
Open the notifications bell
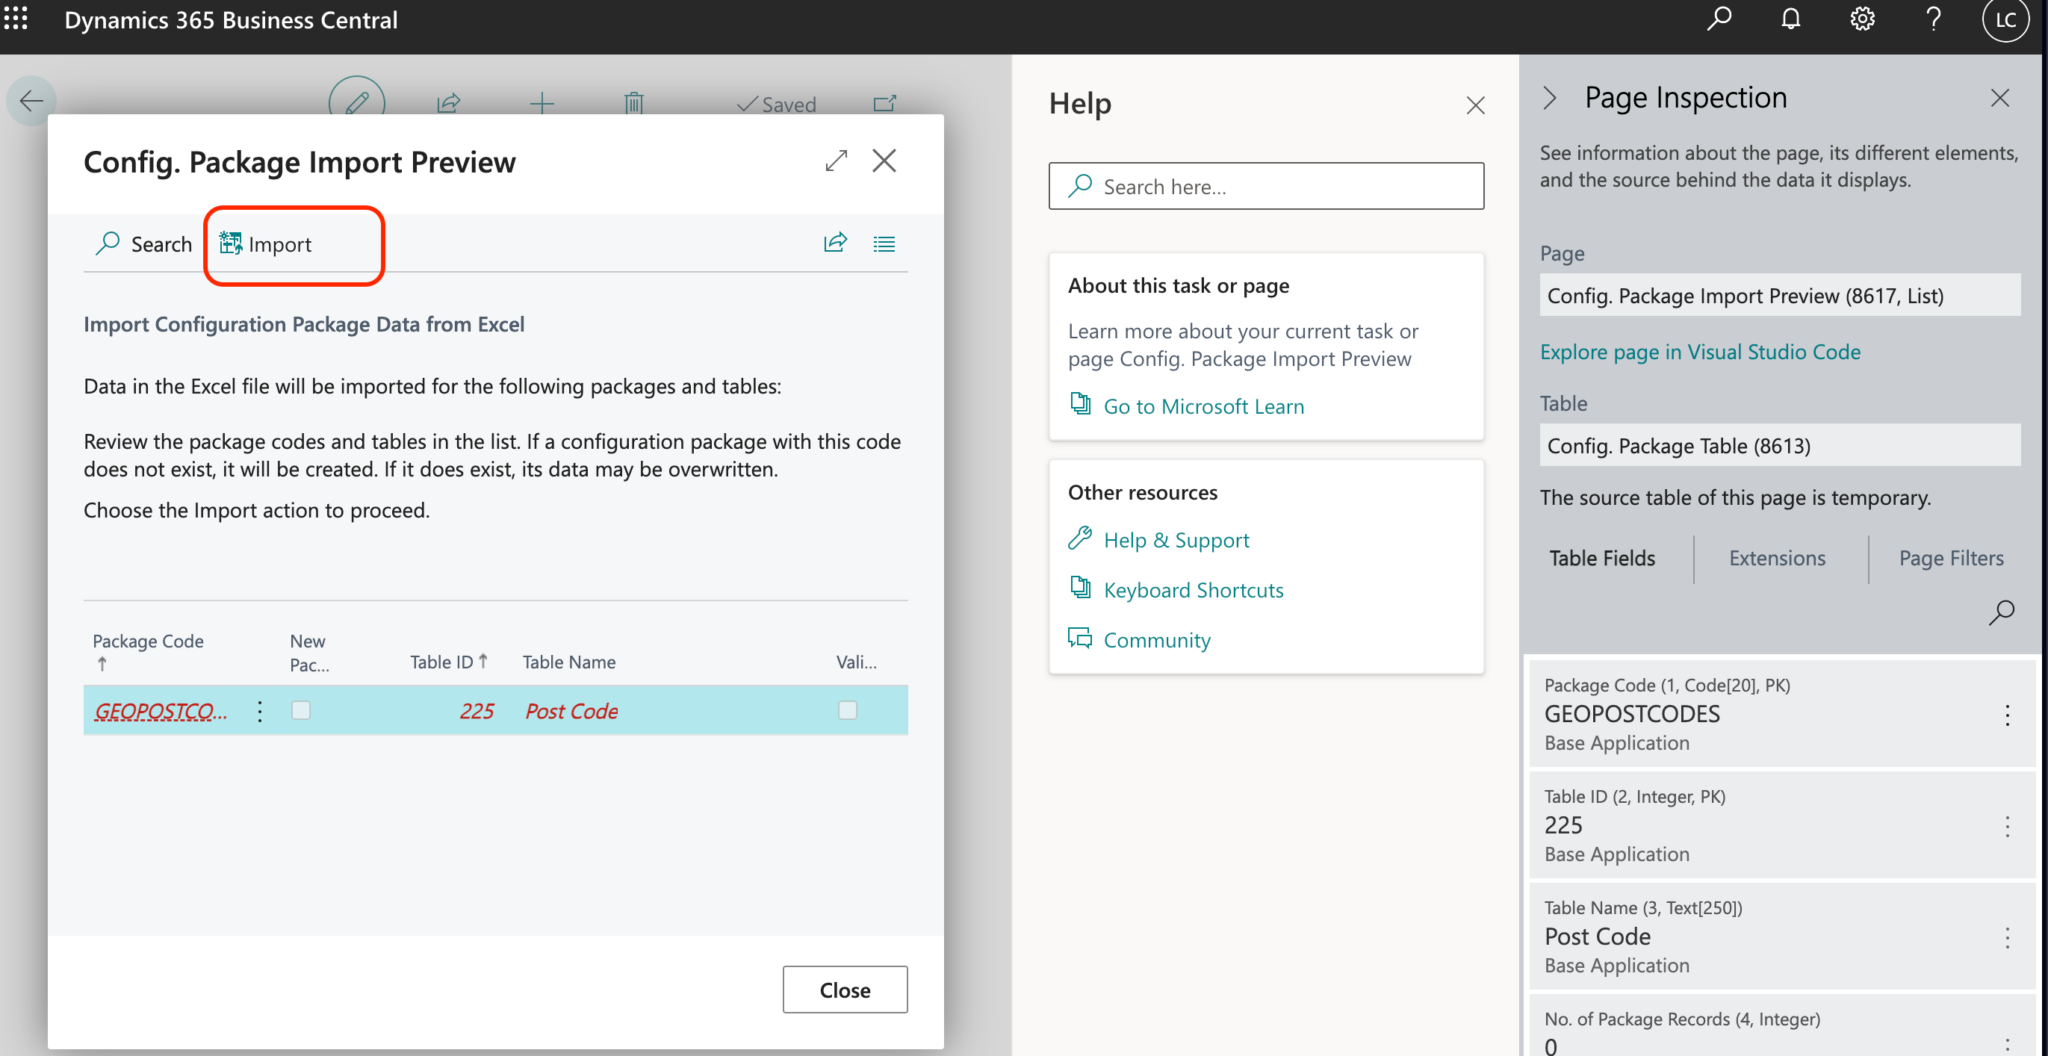(1790, 19)
